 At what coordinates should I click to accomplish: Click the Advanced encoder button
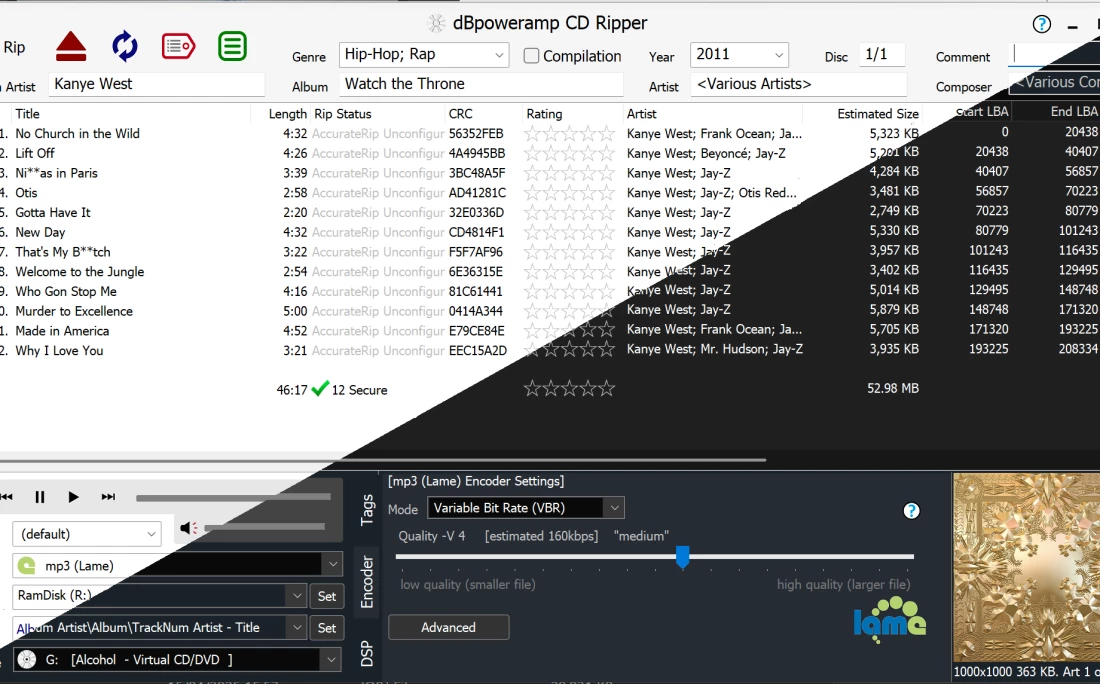(x=448, y=627)
